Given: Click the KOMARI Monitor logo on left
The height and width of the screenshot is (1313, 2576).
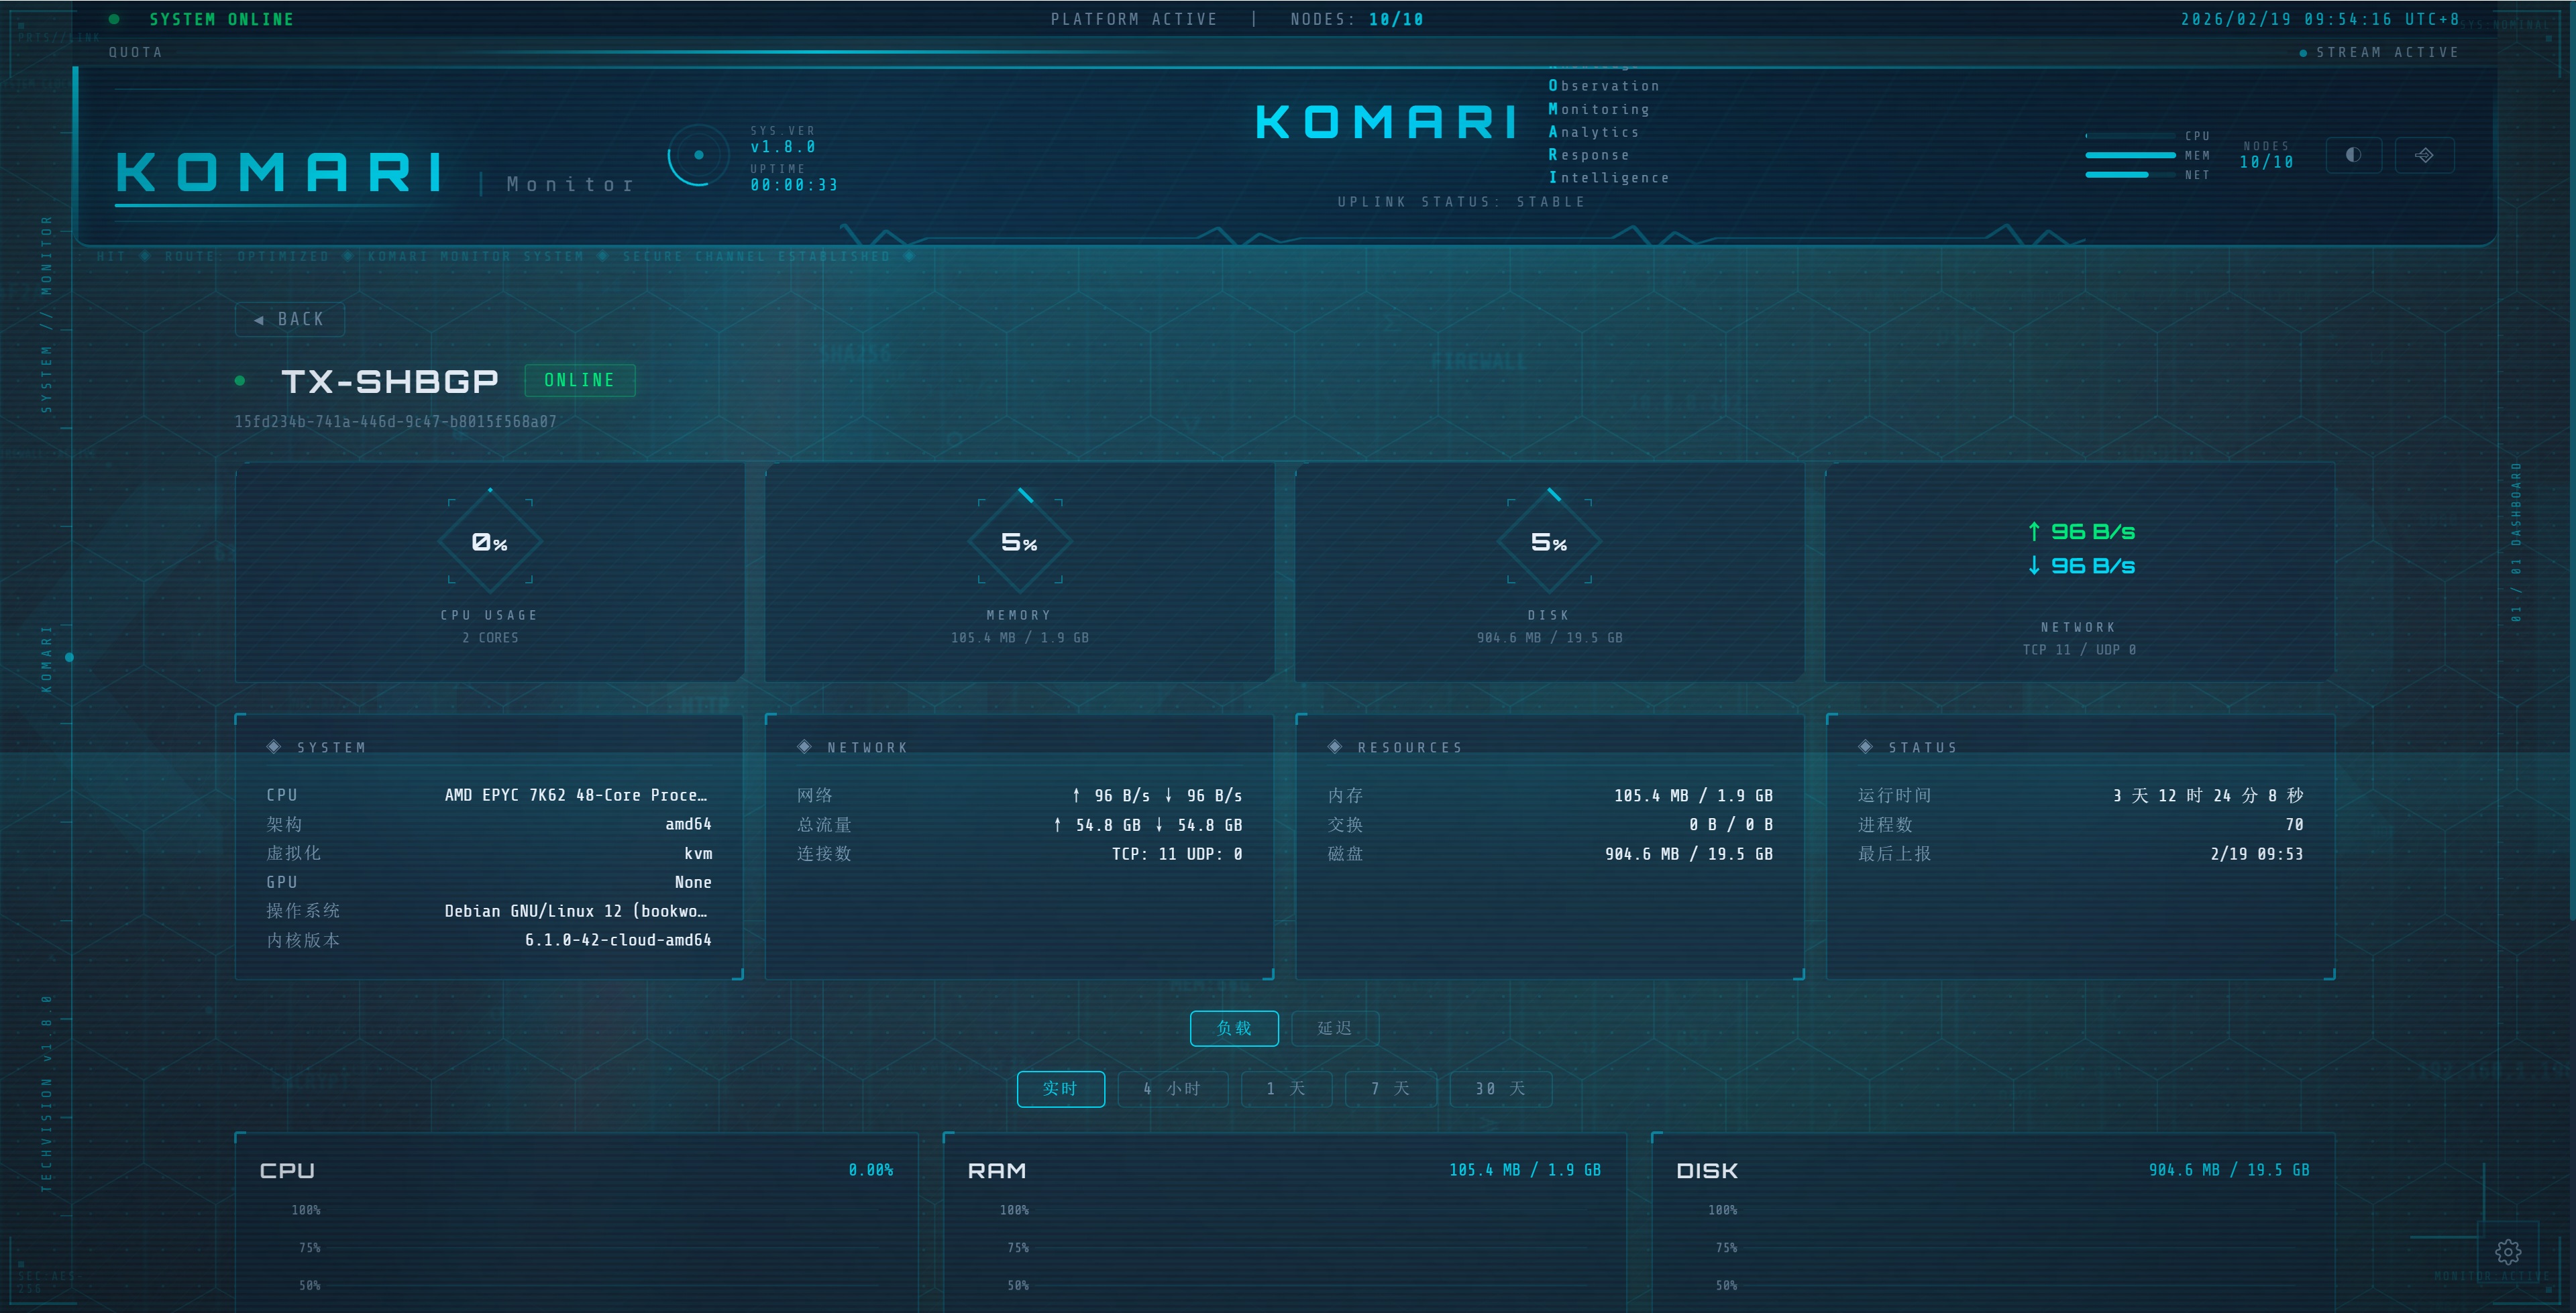Looking at the screenshot, I should [280, 173].
